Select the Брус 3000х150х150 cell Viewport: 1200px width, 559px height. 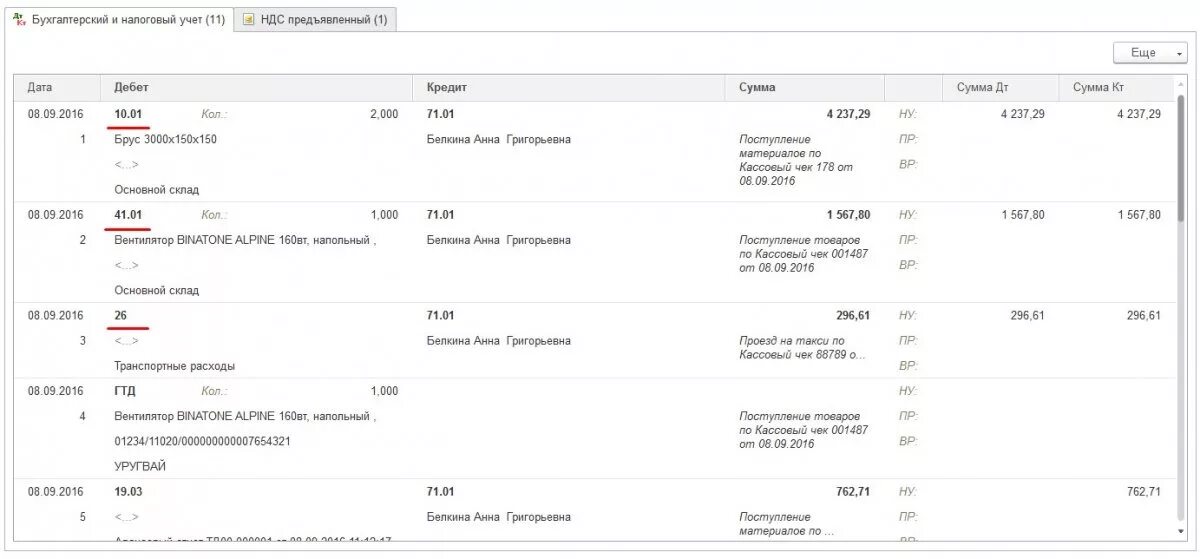165,140
